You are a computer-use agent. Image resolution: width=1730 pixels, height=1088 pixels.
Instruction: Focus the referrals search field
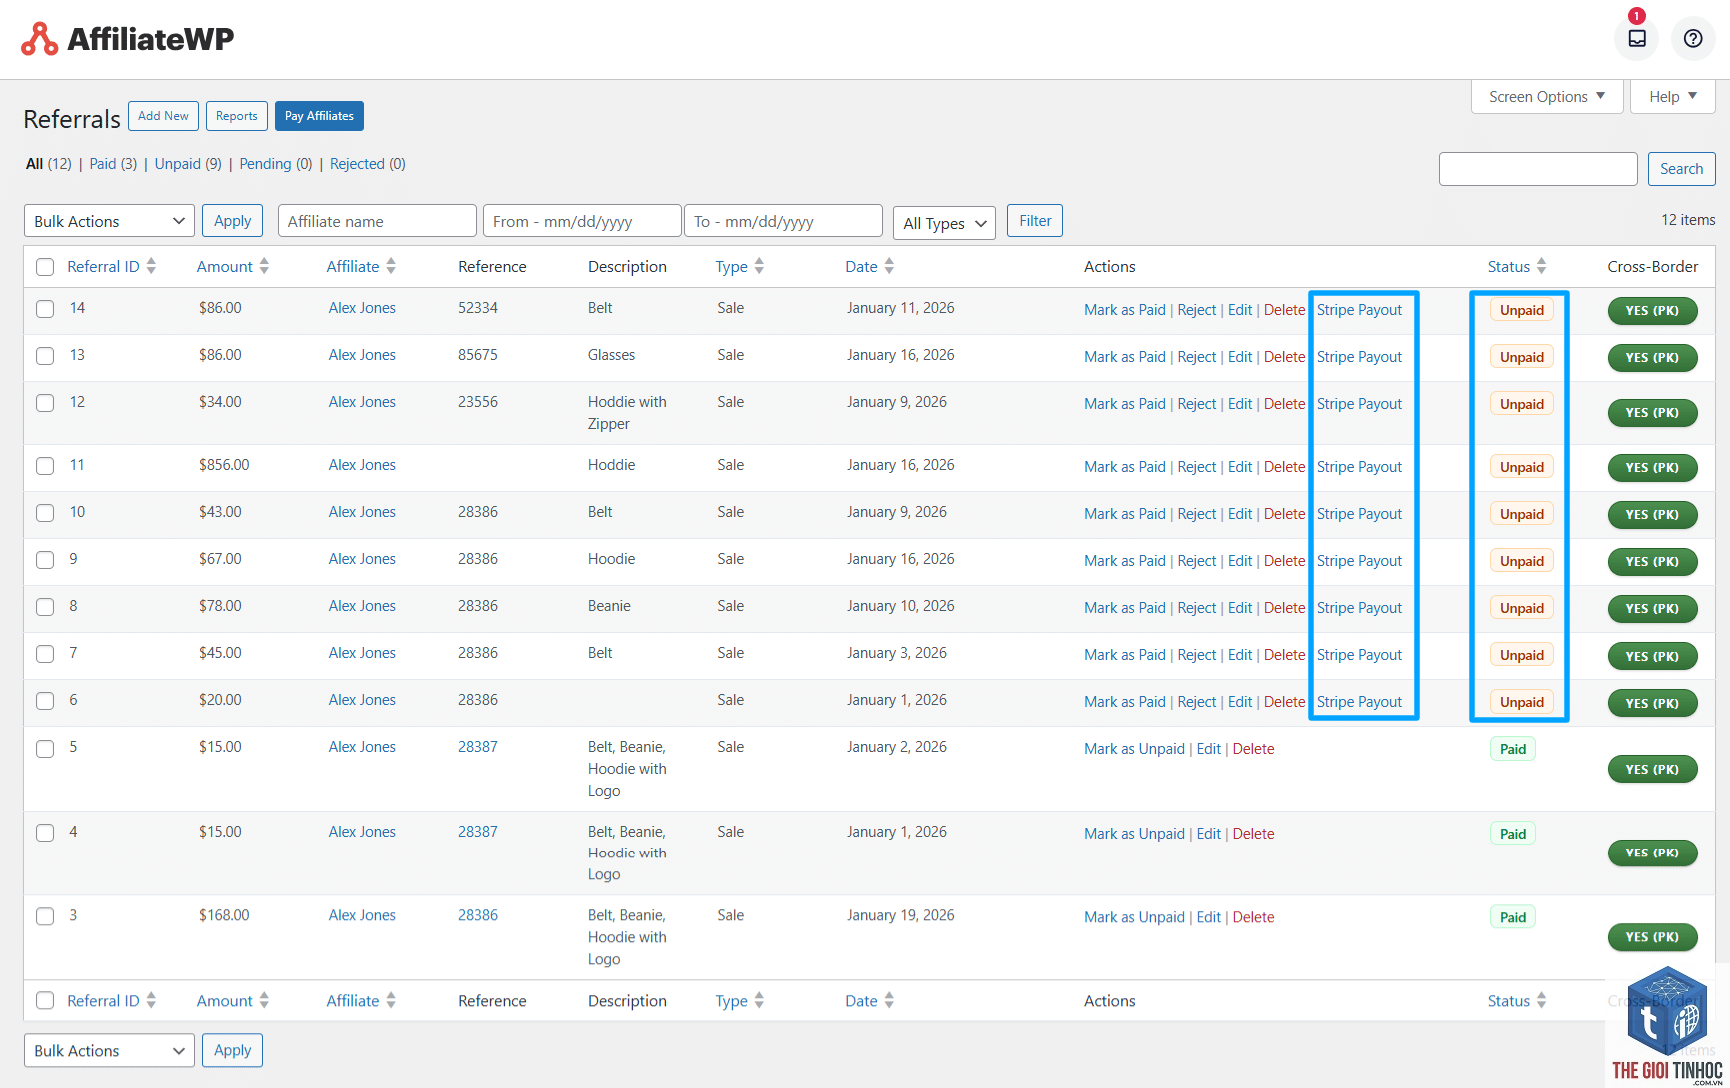(1538, 169)
